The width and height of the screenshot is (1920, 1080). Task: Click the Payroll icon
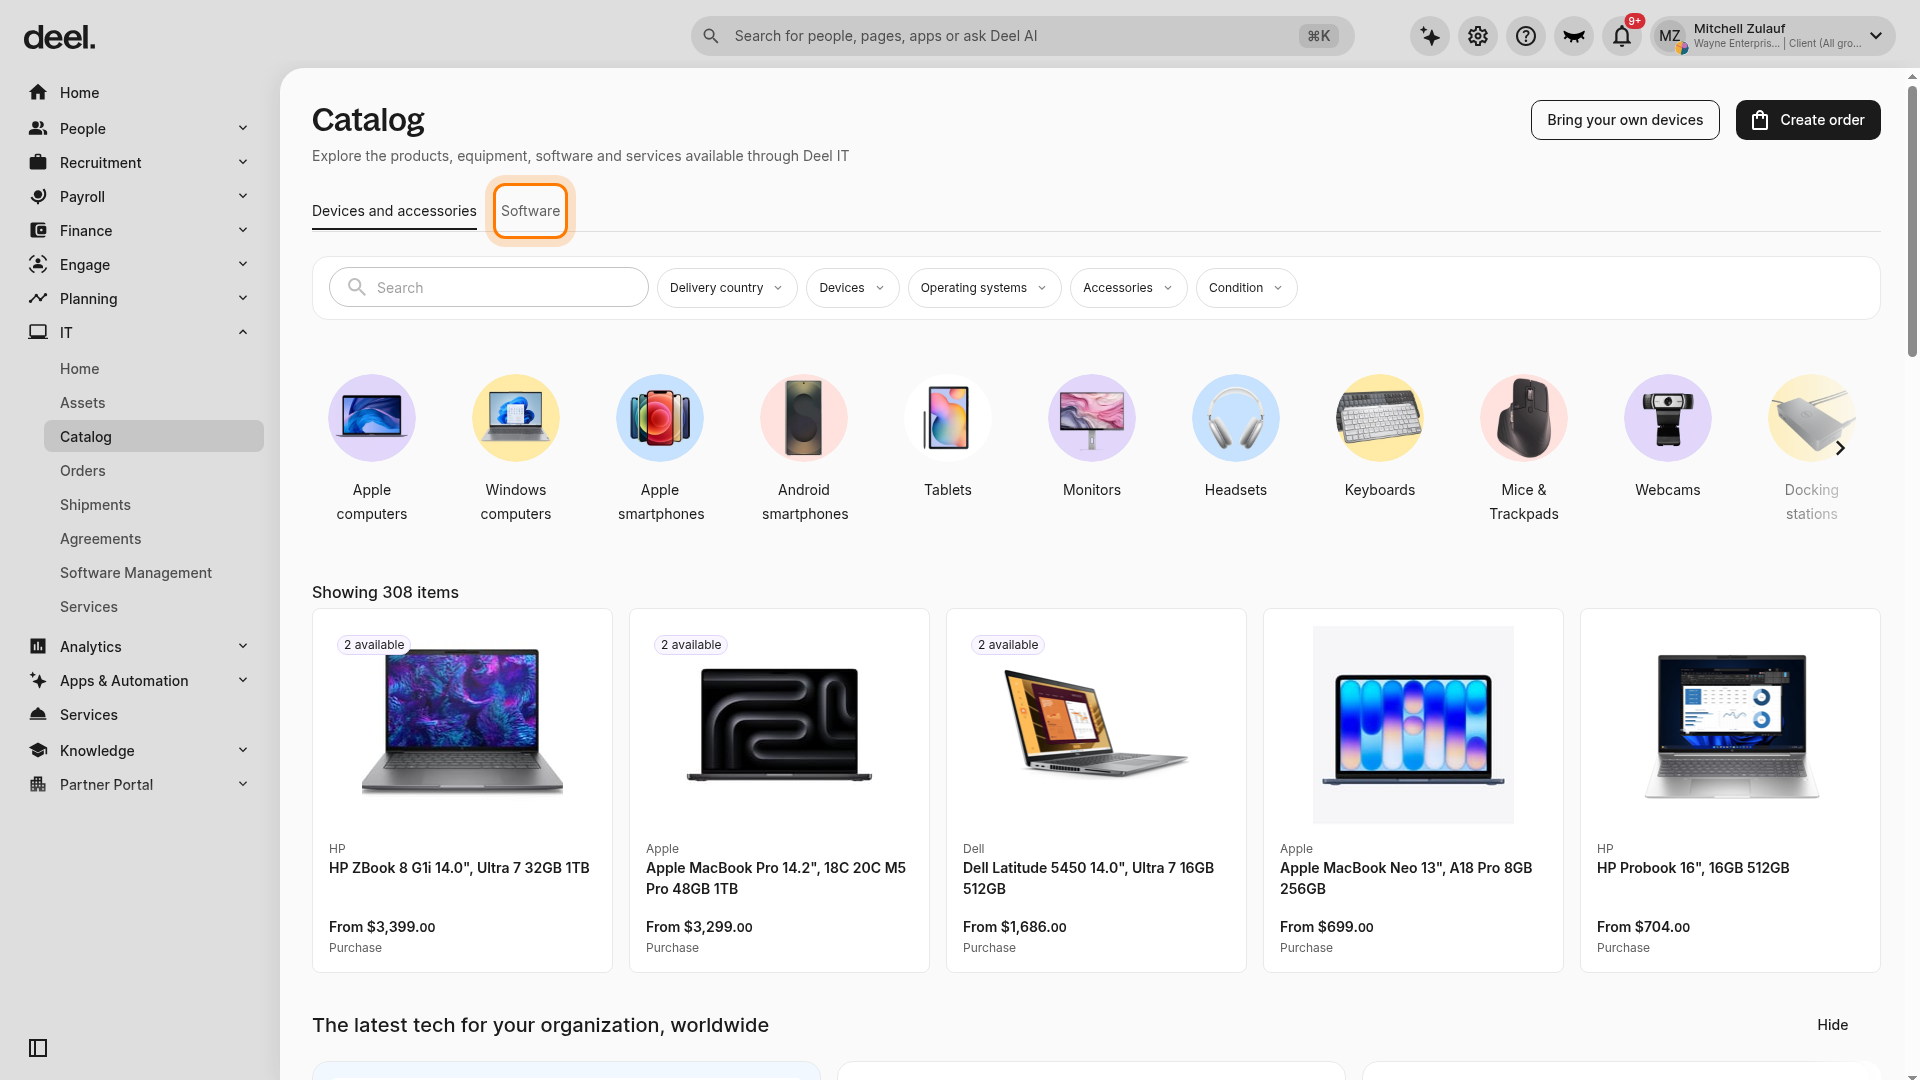tap(38, 196)
